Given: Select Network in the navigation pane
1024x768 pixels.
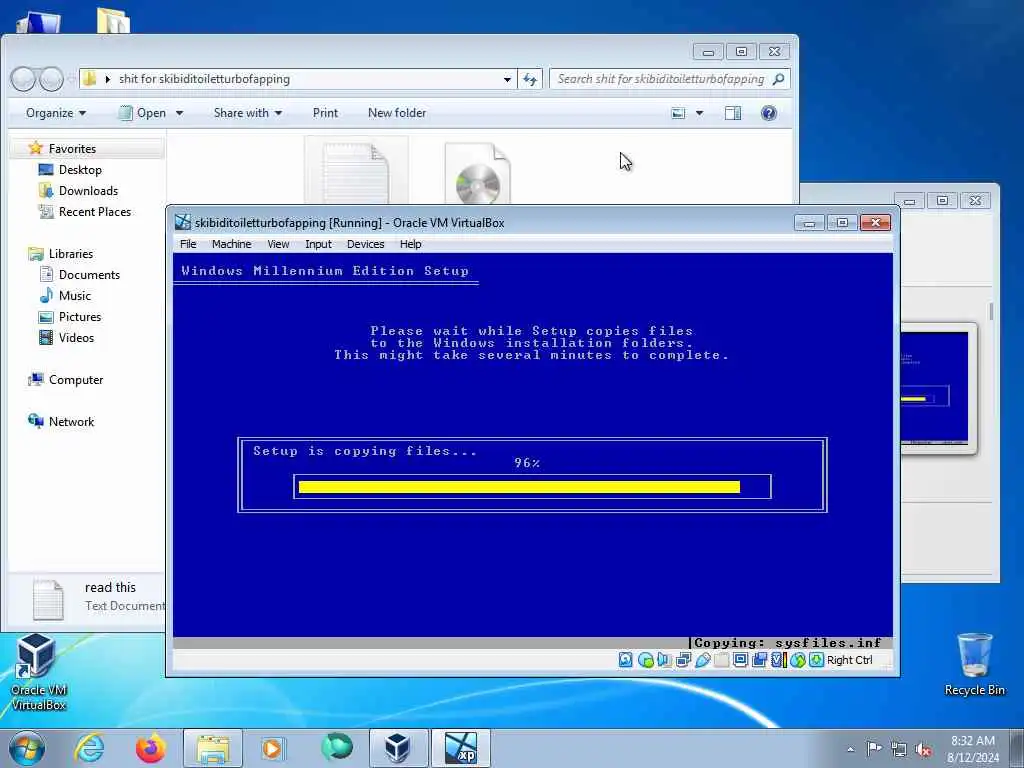Looking at the screenshot, I should coord(71,421).
